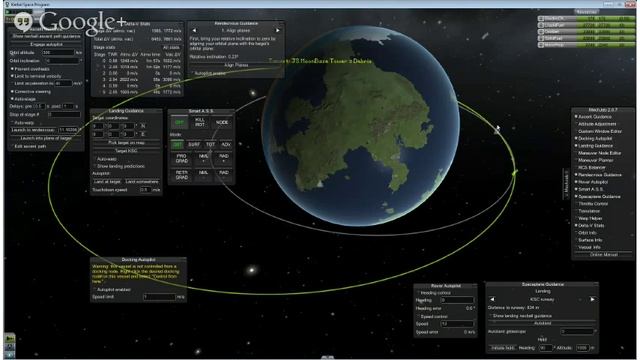Toggle Limit to terminal velocity checkbox
This screenshot has width=640, height=360.
click(36, 76)
